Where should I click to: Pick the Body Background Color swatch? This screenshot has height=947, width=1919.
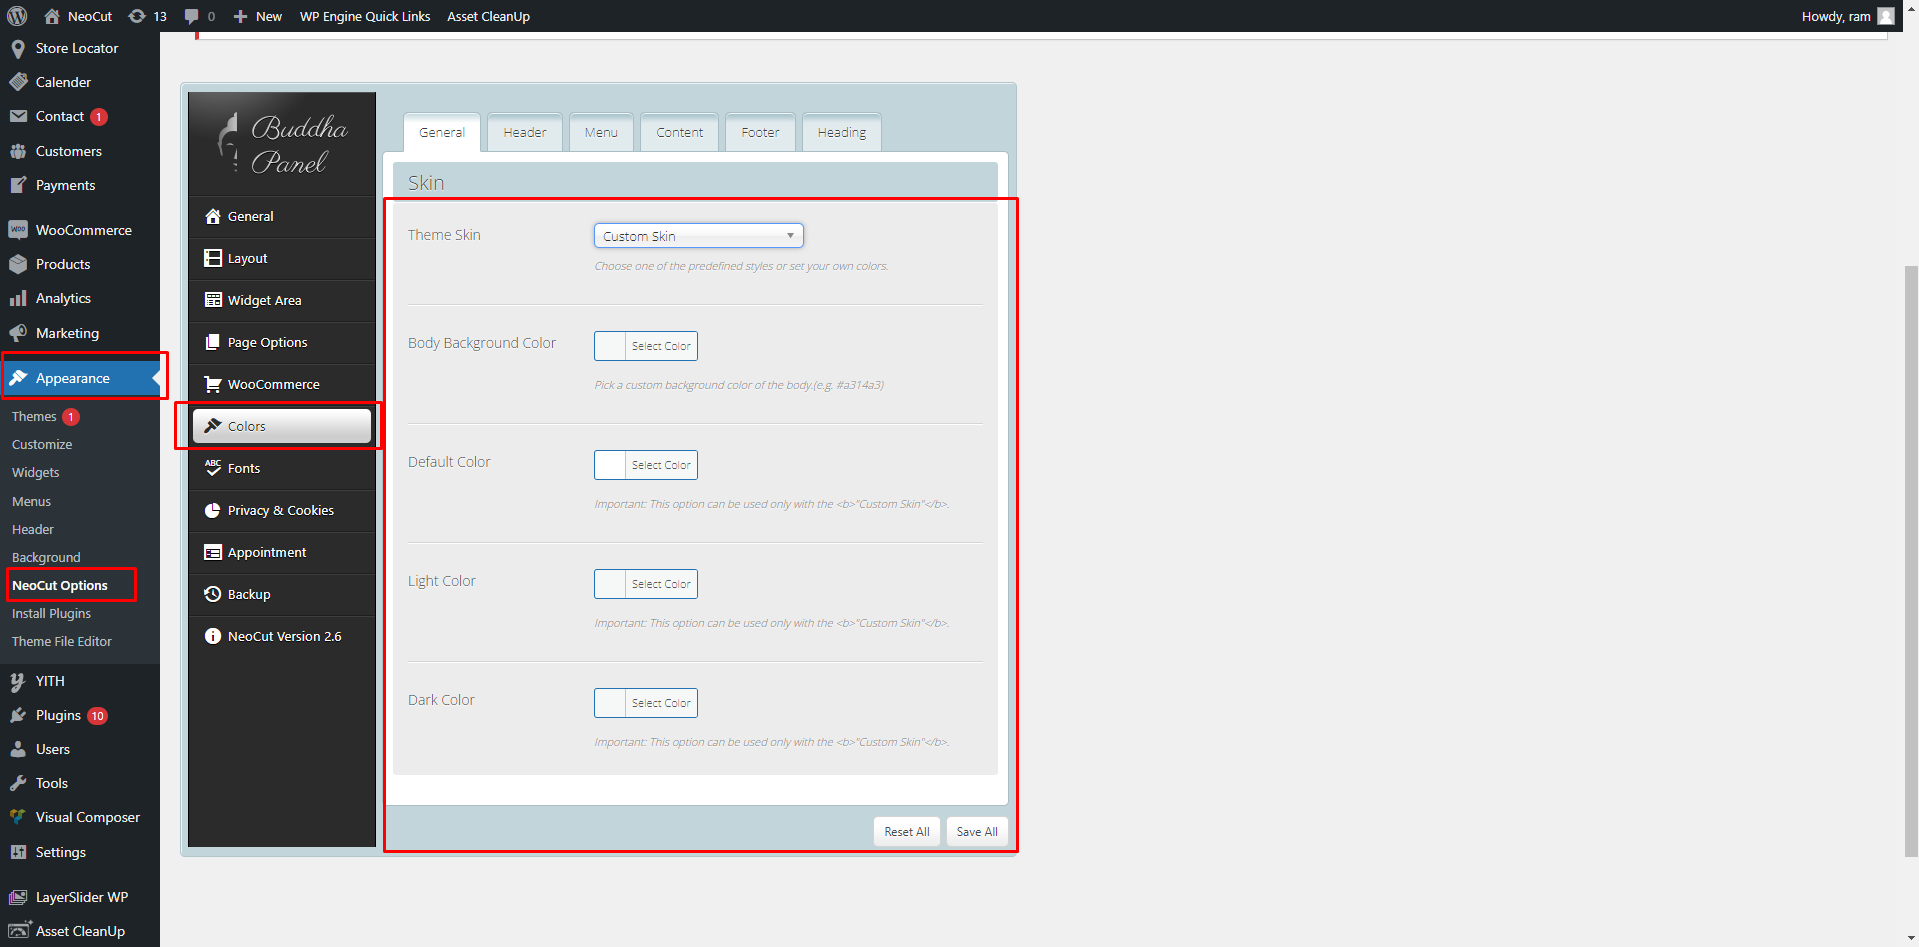[610, 346]
